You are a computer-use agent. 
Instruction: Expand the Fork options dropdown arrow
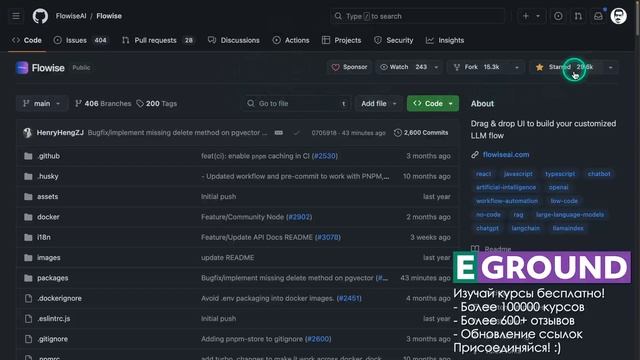[517, 67]
